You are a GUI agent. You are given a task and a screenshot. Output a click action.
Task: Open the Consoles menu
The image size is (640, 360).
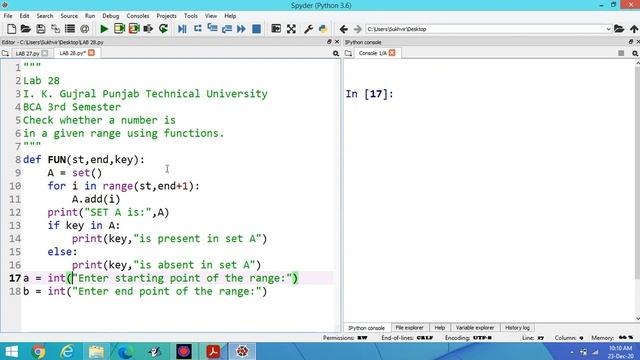click(138, 16)
